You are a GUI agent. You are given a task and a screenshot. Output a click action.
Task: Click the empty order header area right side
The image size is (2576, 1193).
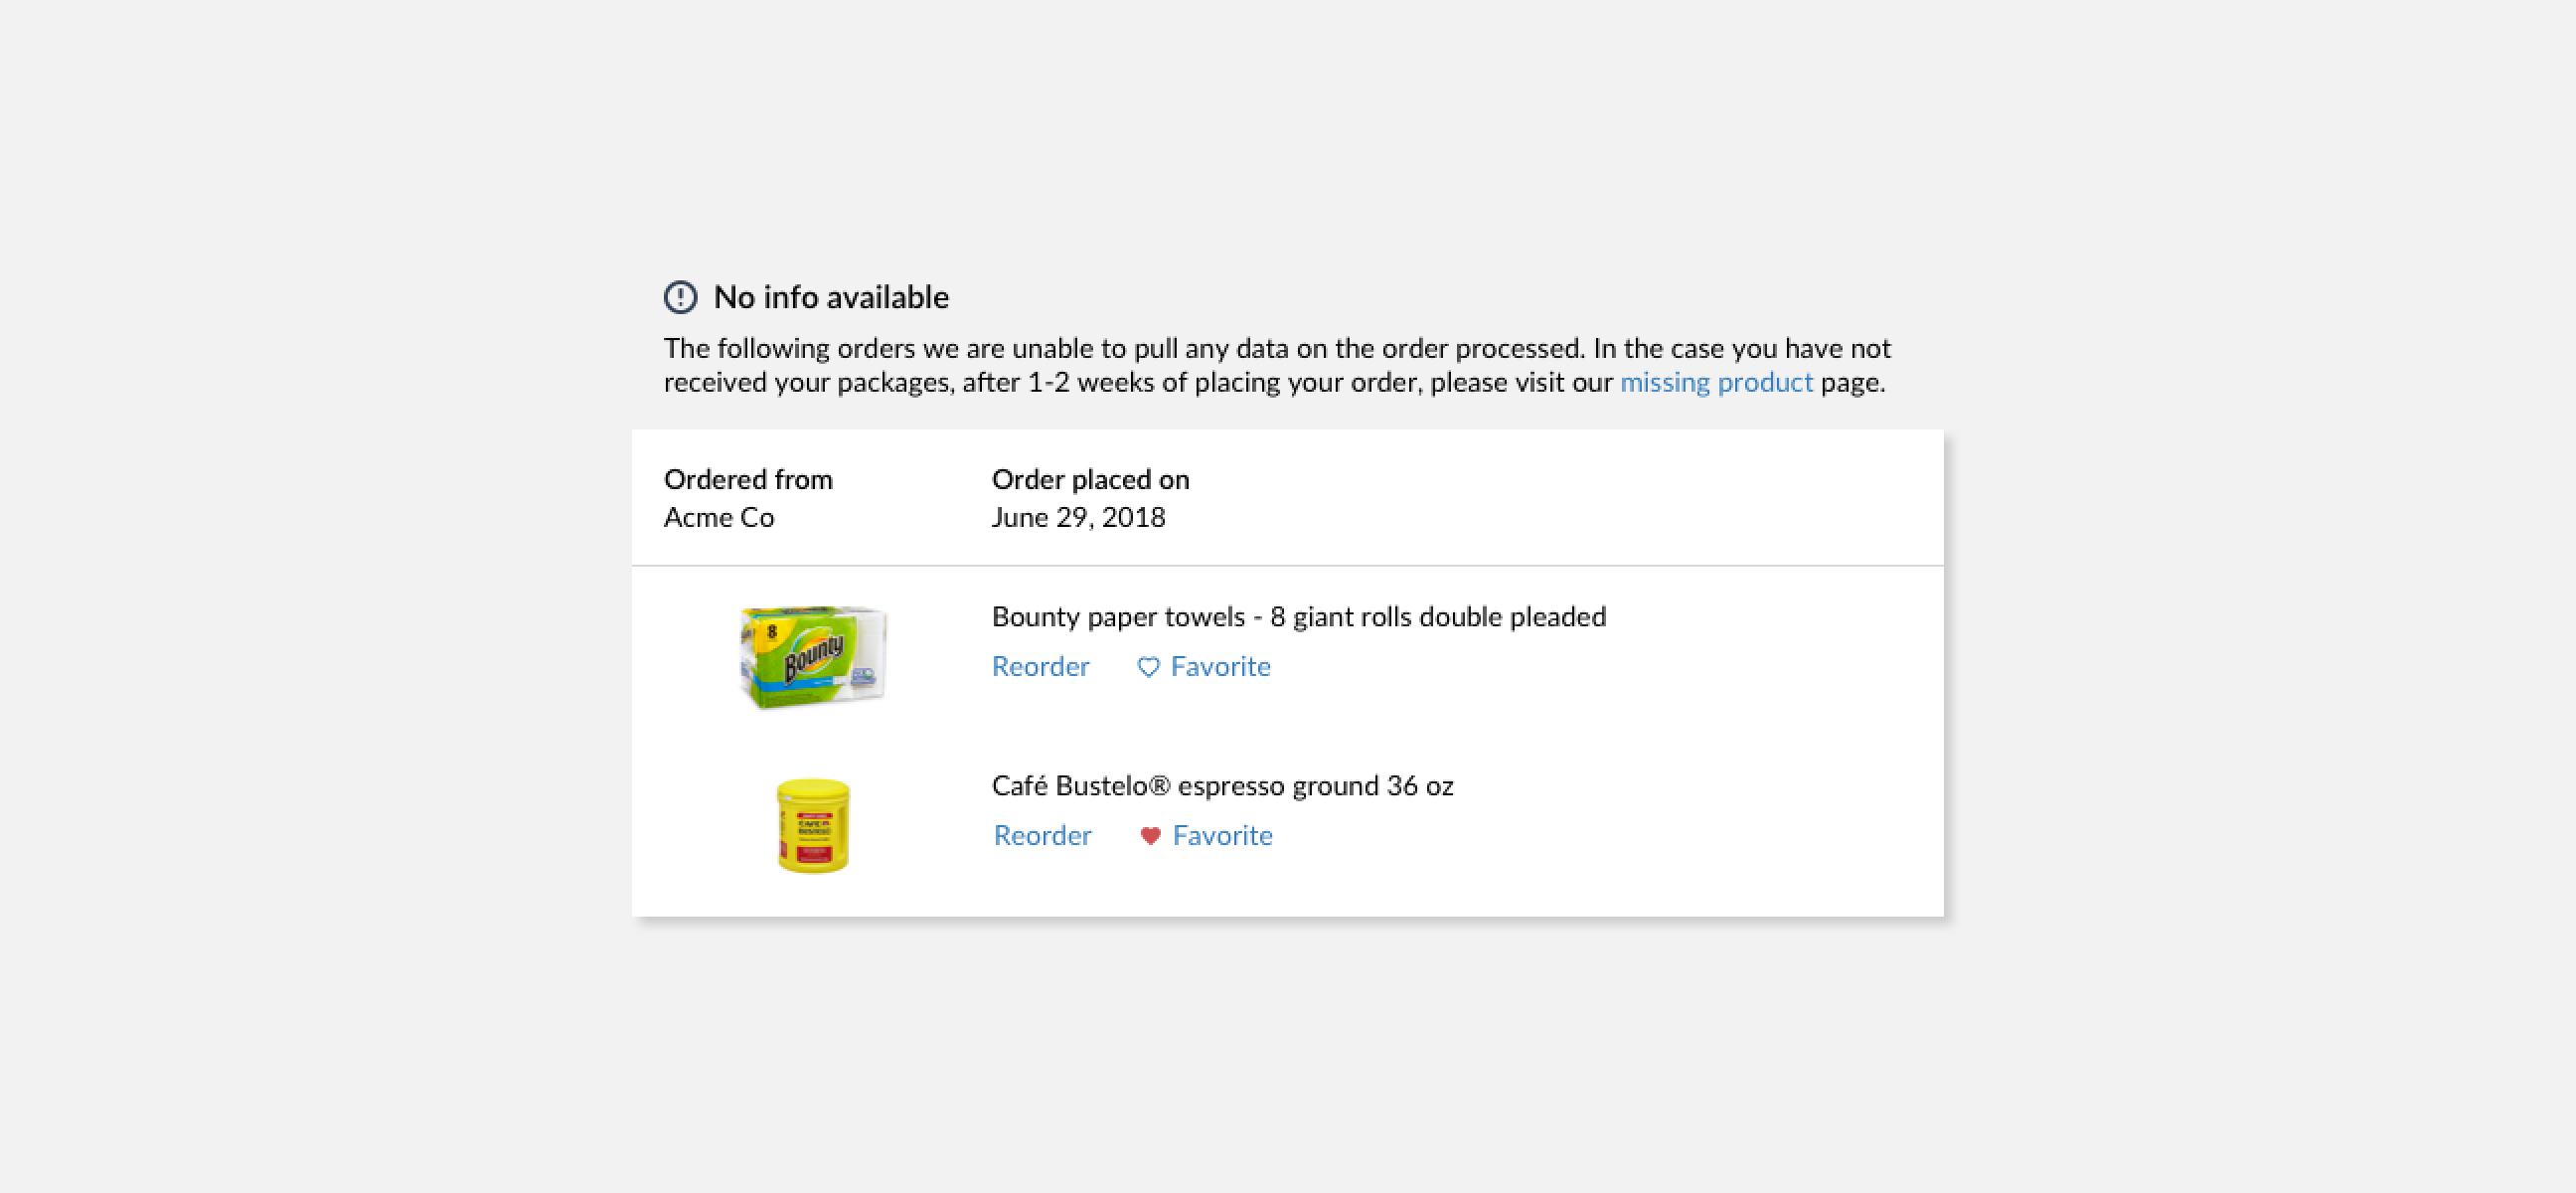coord(1600,498)
